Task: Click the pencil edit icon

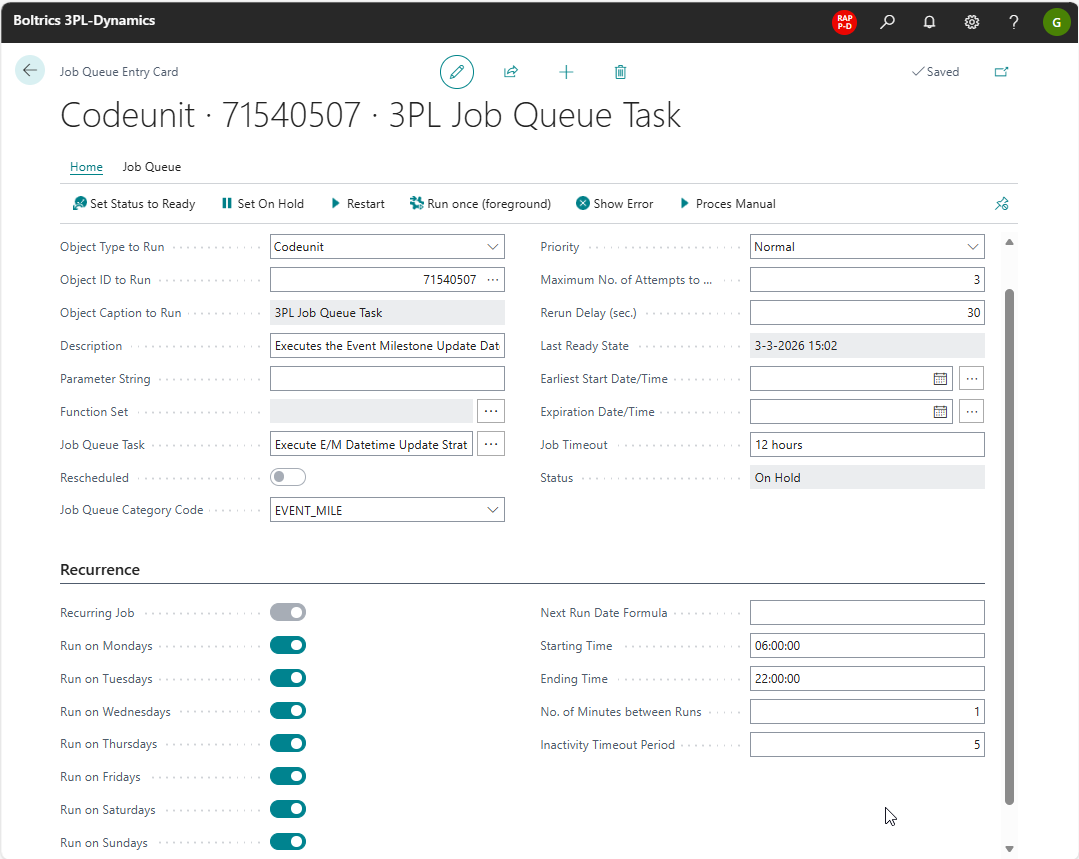Action: click(x=457, y=72)
